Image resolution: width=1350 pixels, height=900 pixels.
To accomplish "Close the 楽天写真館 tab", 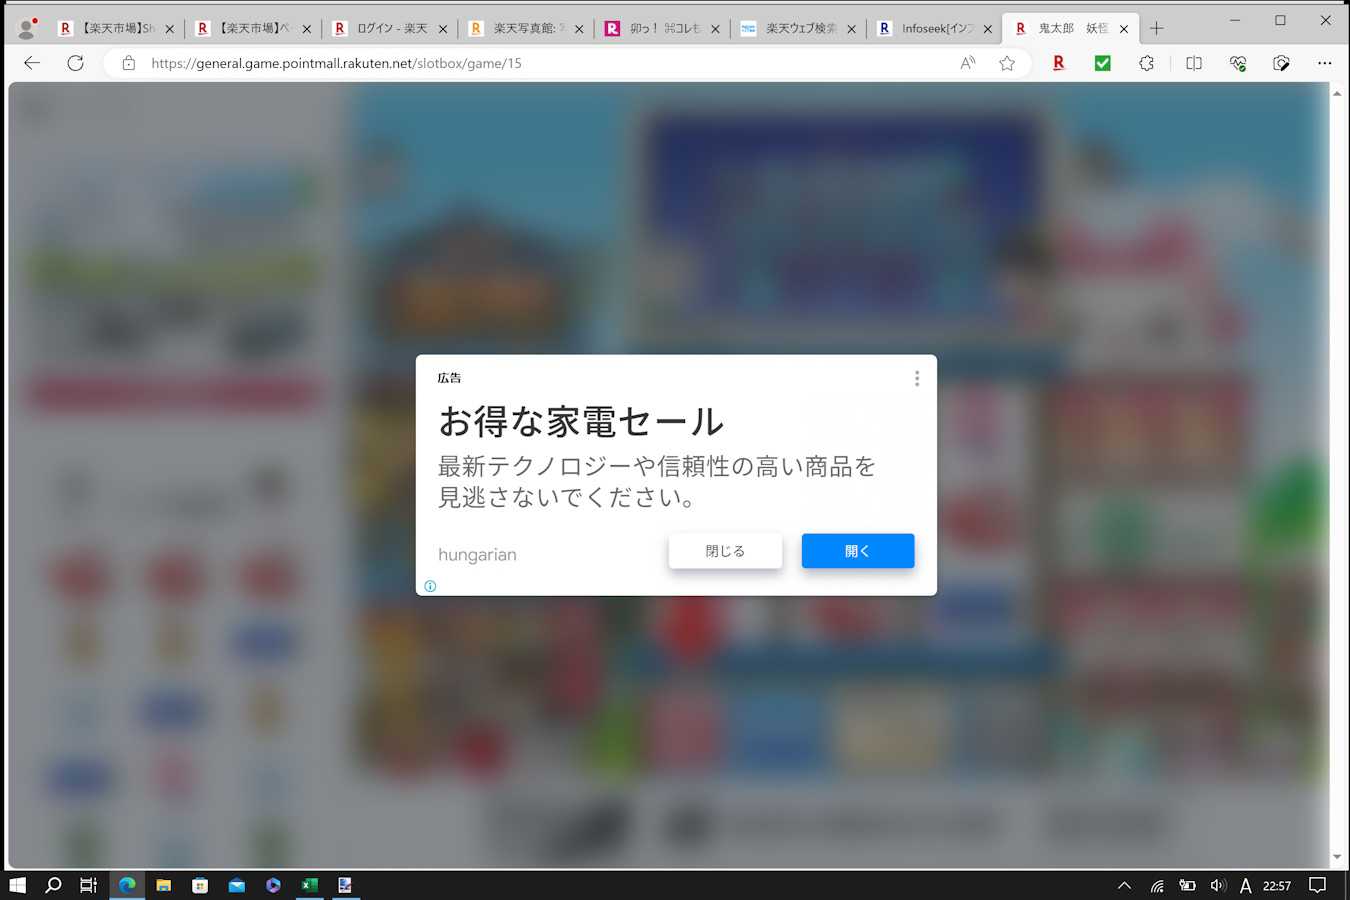I will (579, 29).
